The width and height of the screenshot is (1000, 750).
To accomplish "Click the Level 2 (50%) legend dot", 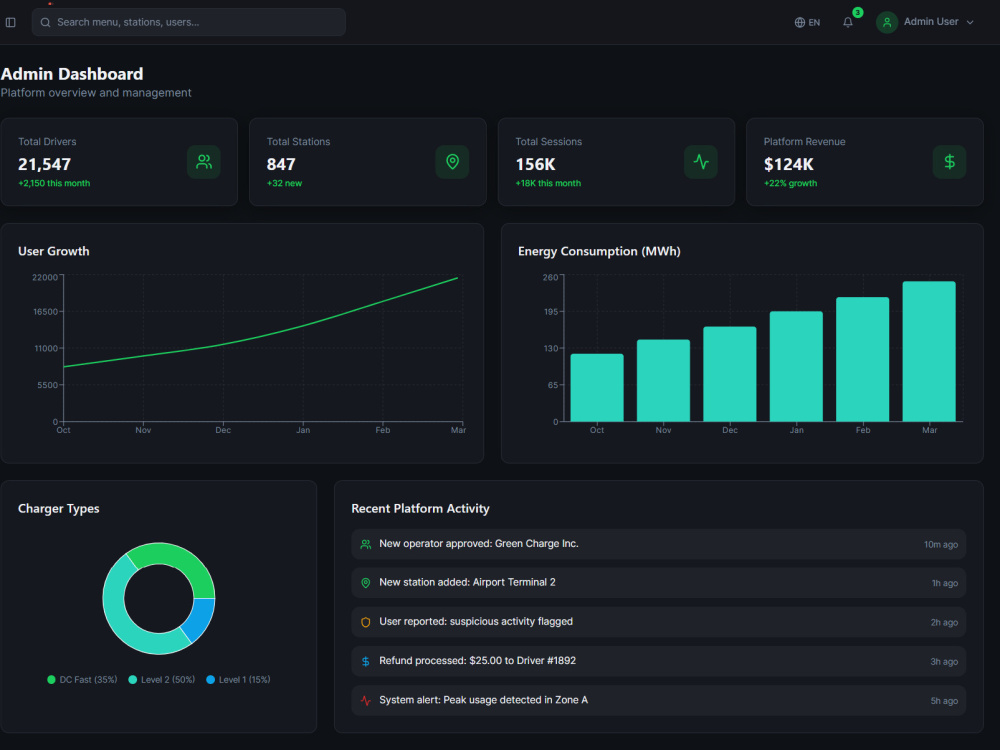I will [x=133, y=680].
